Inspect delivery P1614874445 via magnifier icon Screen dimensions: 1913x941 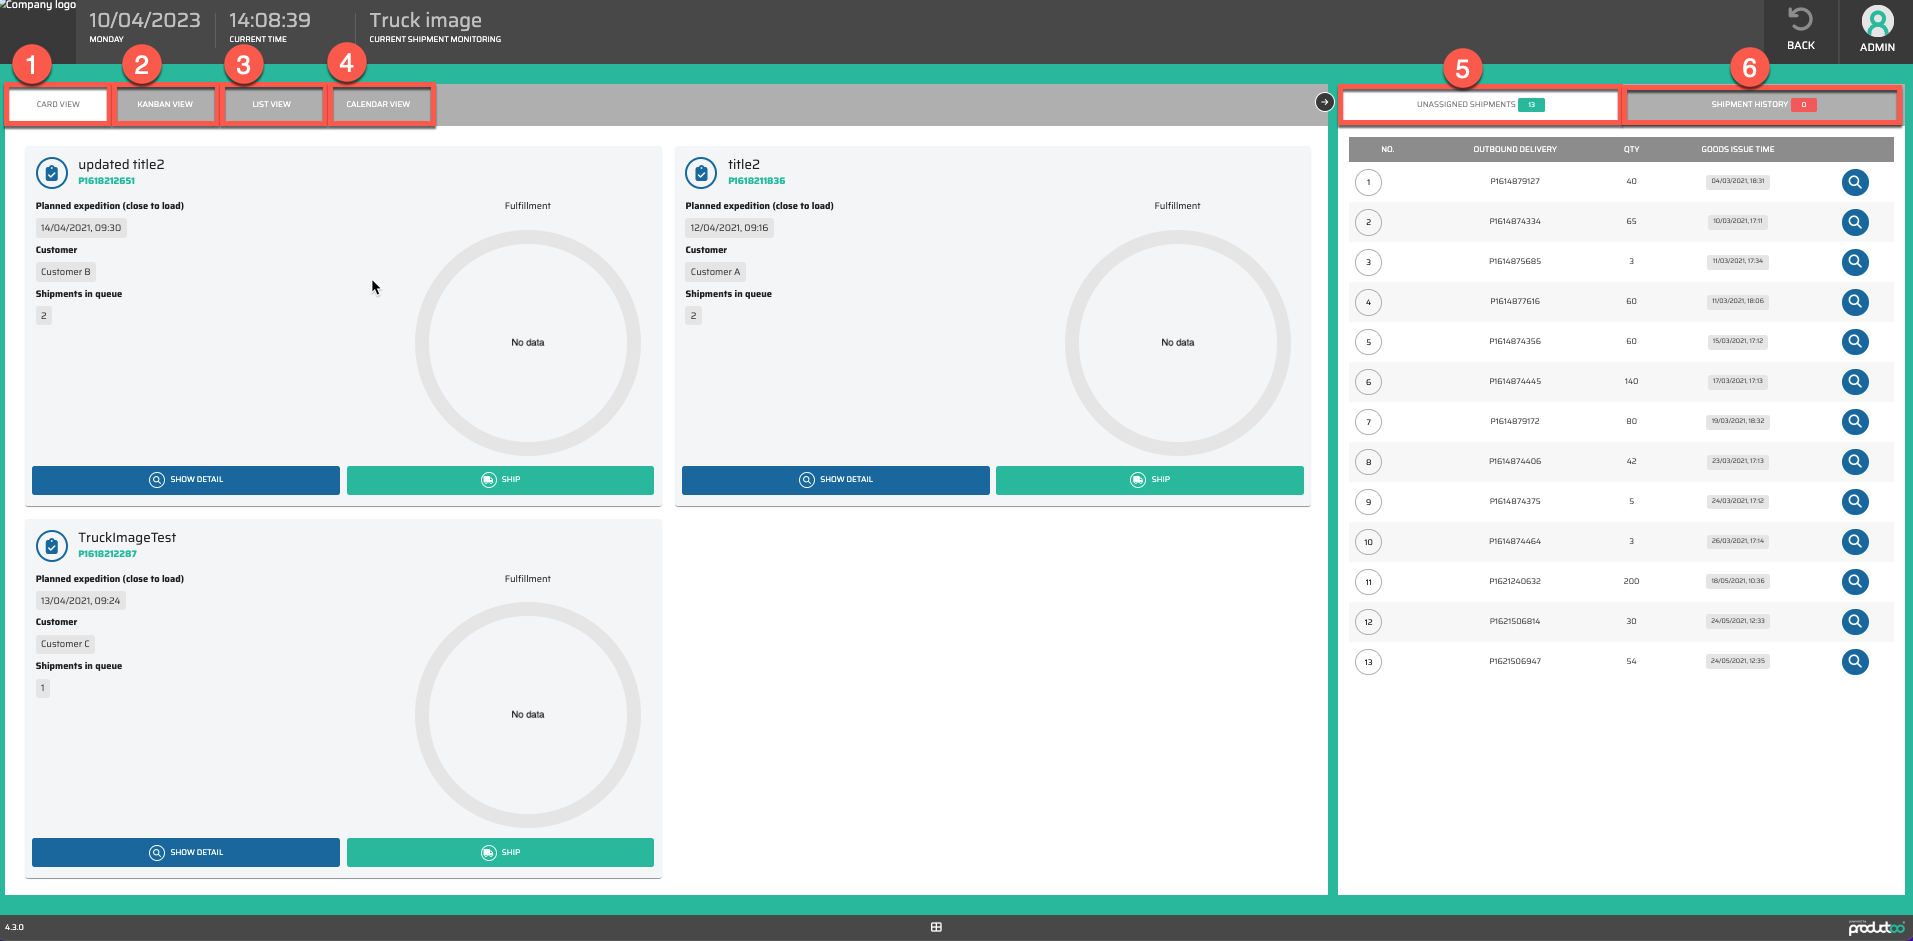click(x=1854, y=382)
